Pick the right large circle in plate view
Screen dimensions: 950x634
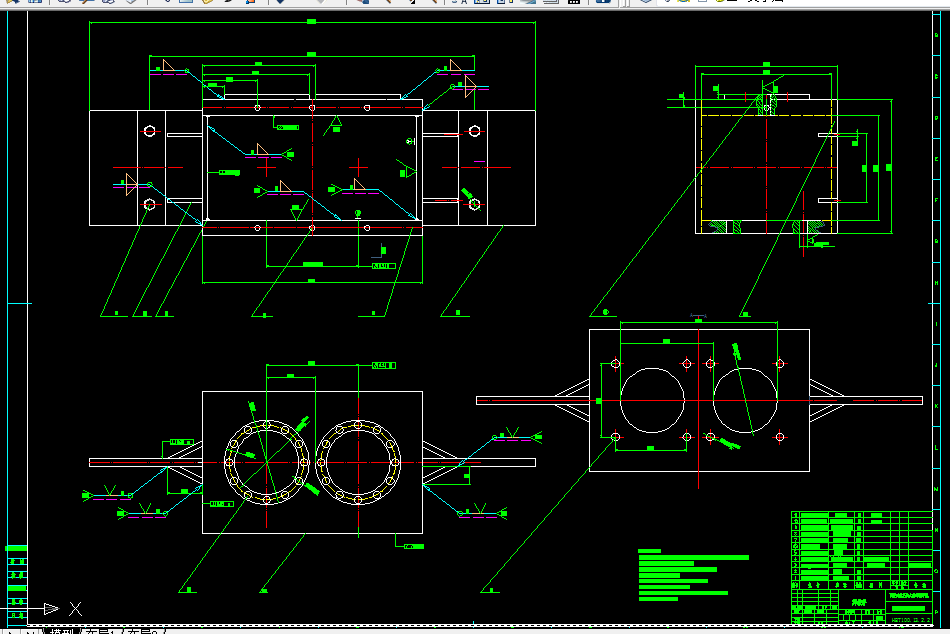(745, 401)
